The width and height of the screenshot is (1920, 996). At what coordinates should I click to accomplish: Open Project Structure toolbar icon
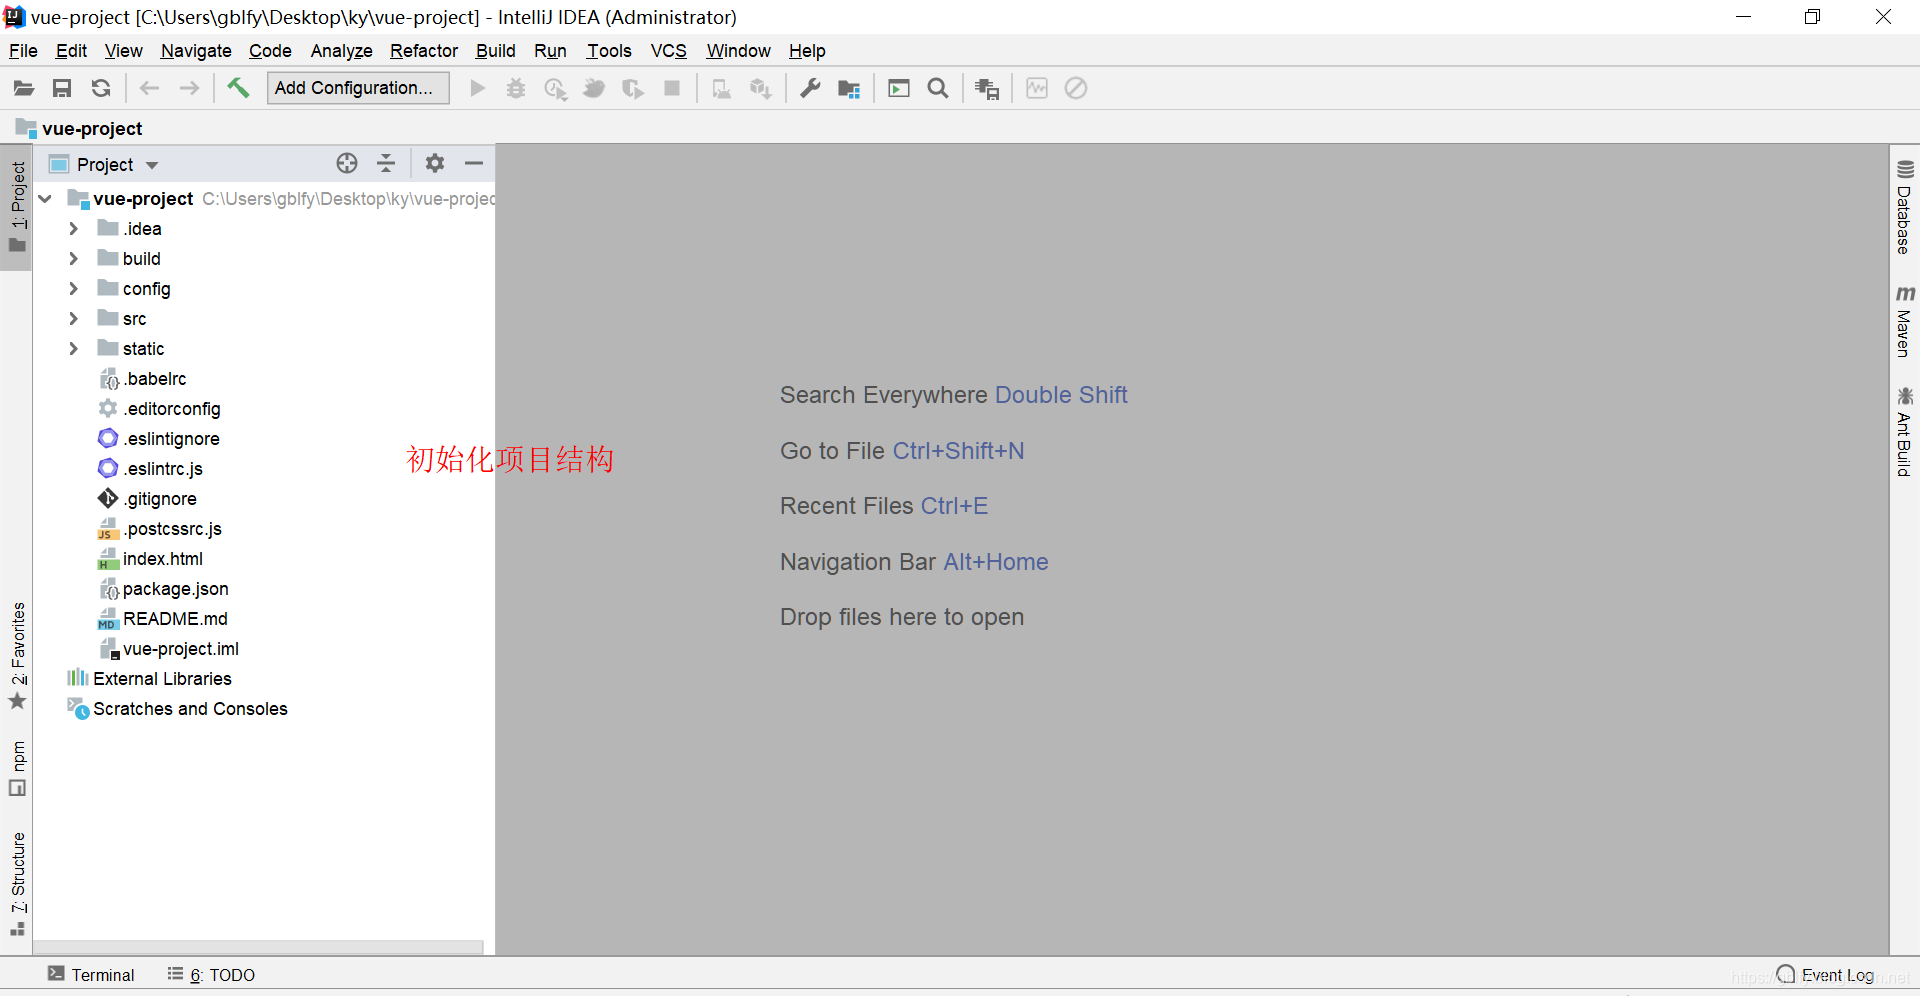849,89
